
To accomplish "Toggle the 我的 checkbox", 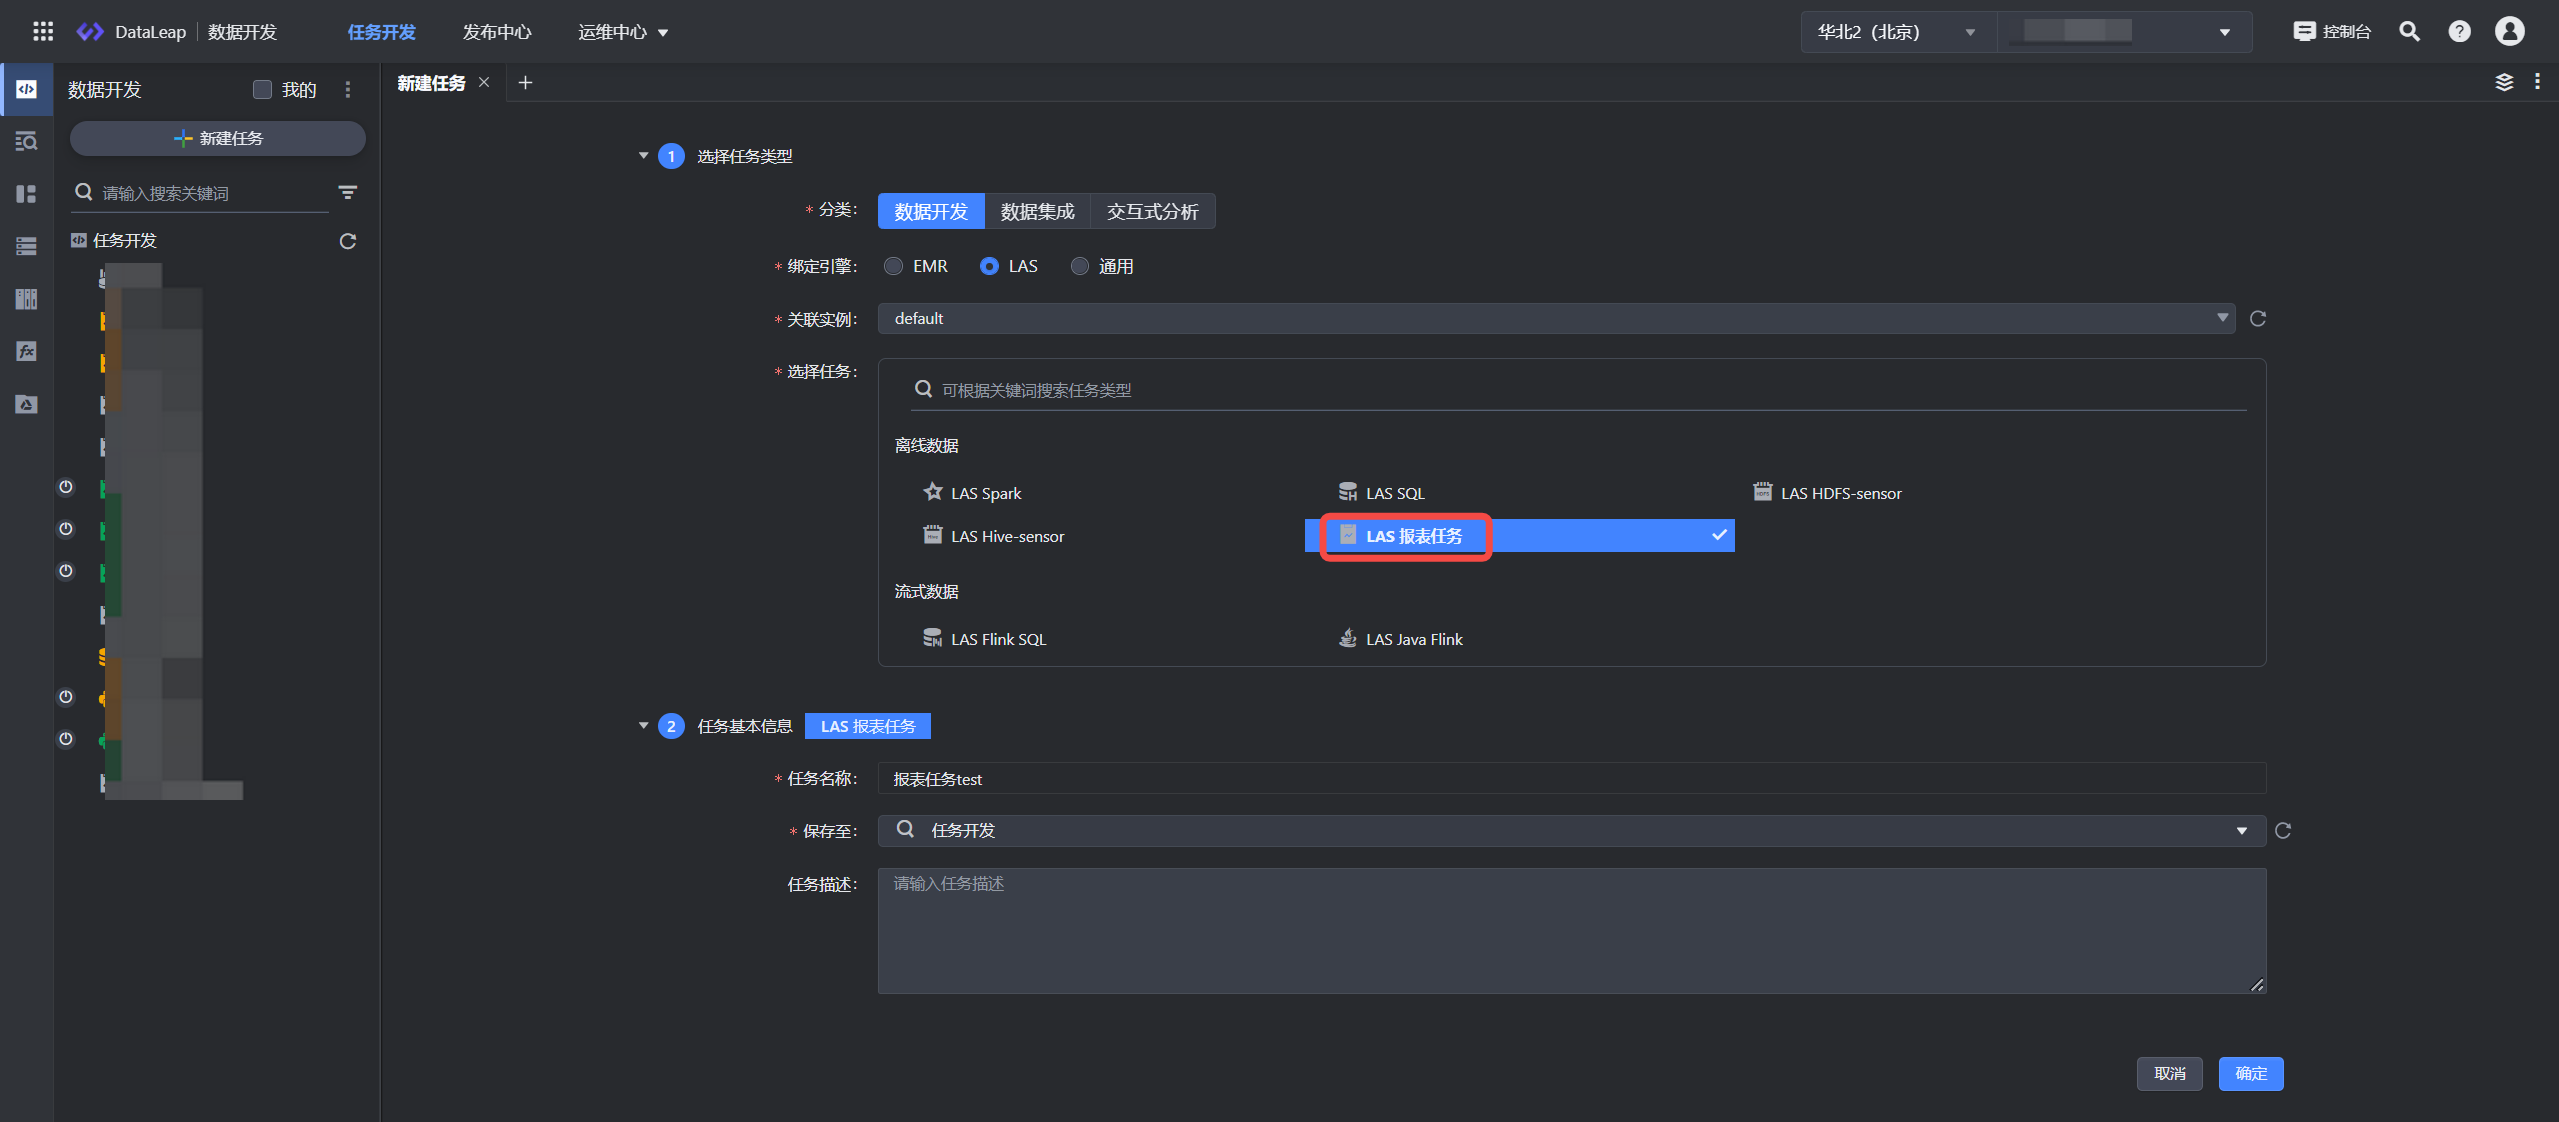I will [262, 90].
